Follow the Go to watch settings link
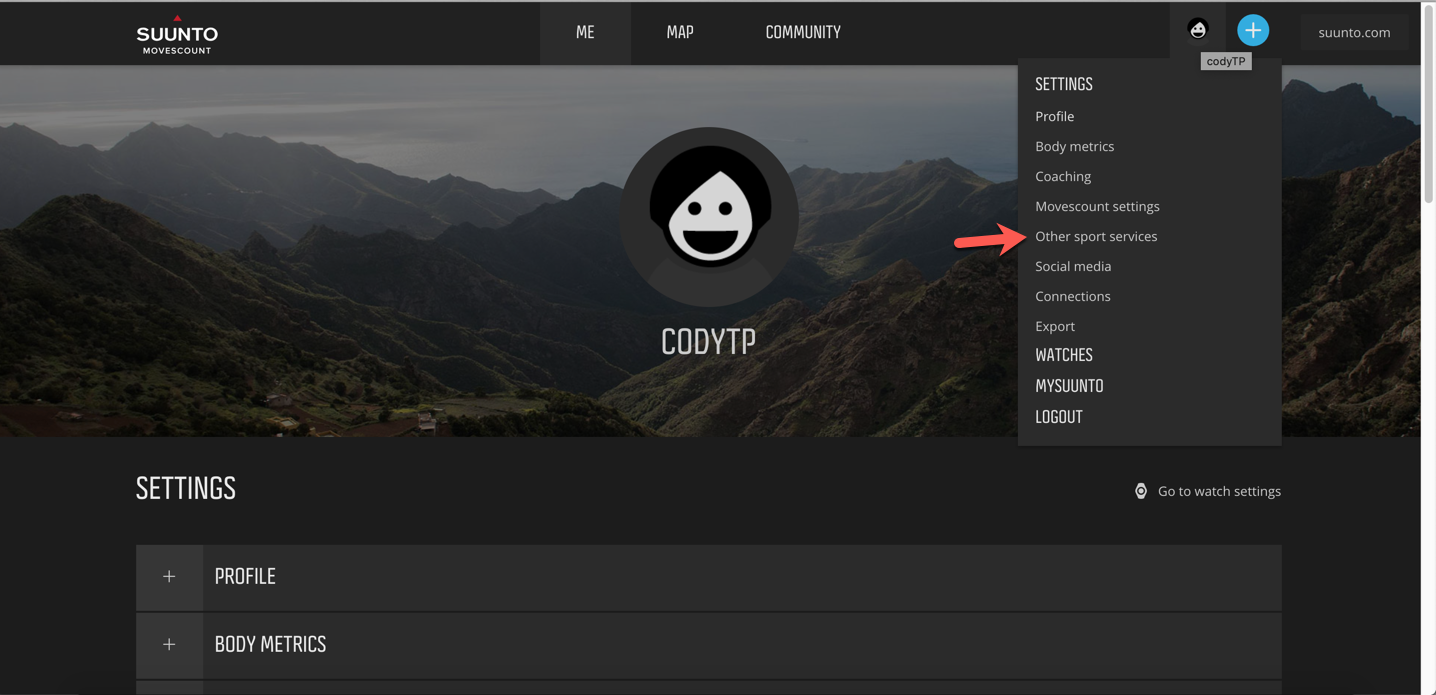1436x695 pixels. coord(1219,491)
